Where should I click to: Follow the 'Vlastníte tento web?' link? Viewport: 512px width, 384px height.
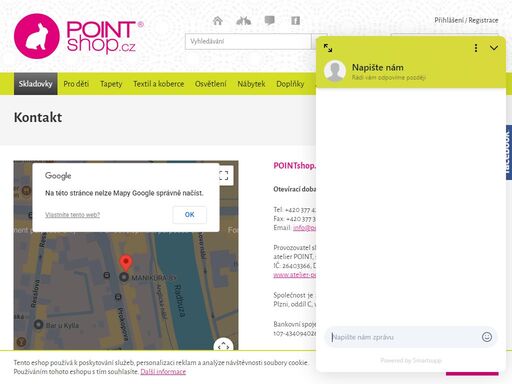coord(72,215)
